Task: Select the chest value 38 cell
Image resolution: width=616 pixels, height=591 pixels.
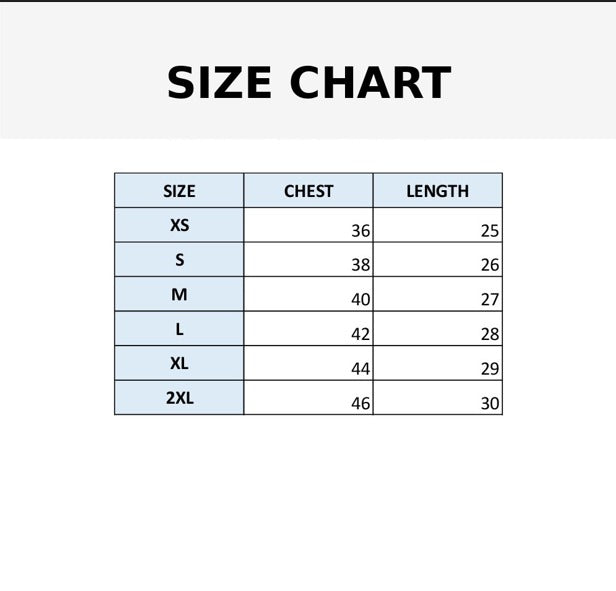Action: coord(309,261)
